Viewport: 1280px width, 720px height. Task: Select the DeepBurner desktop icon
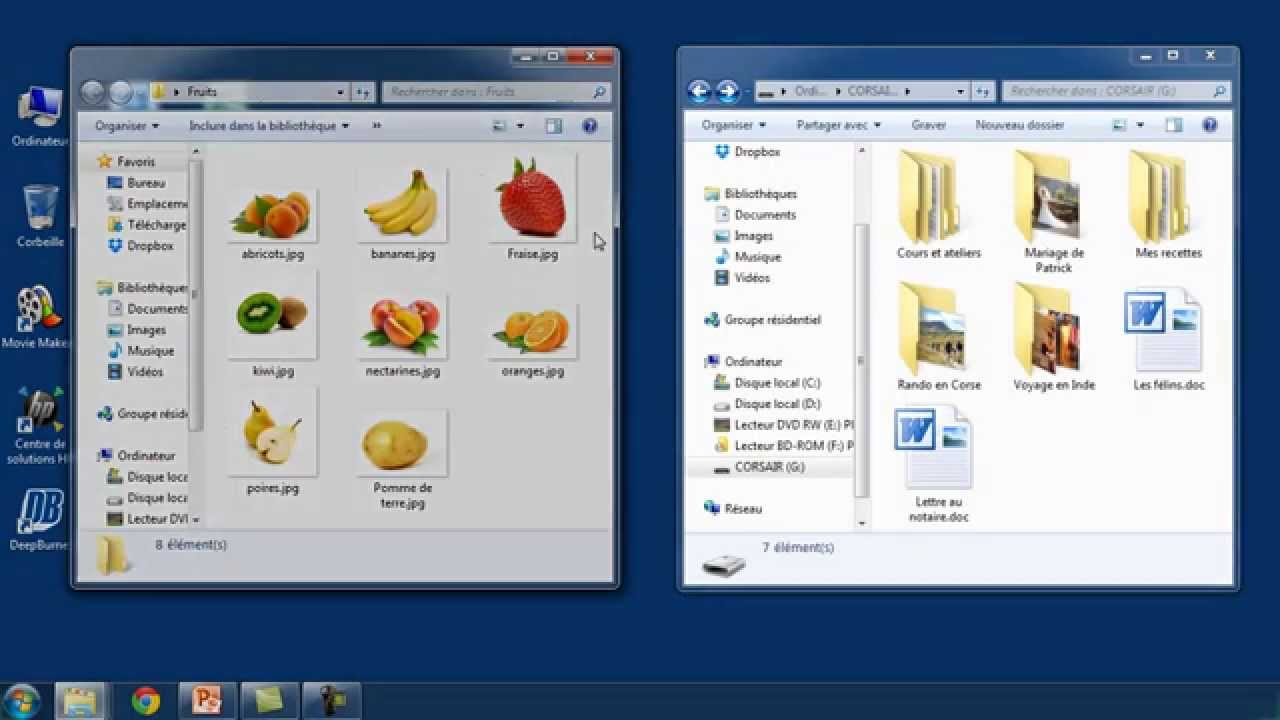pos(38,520)
